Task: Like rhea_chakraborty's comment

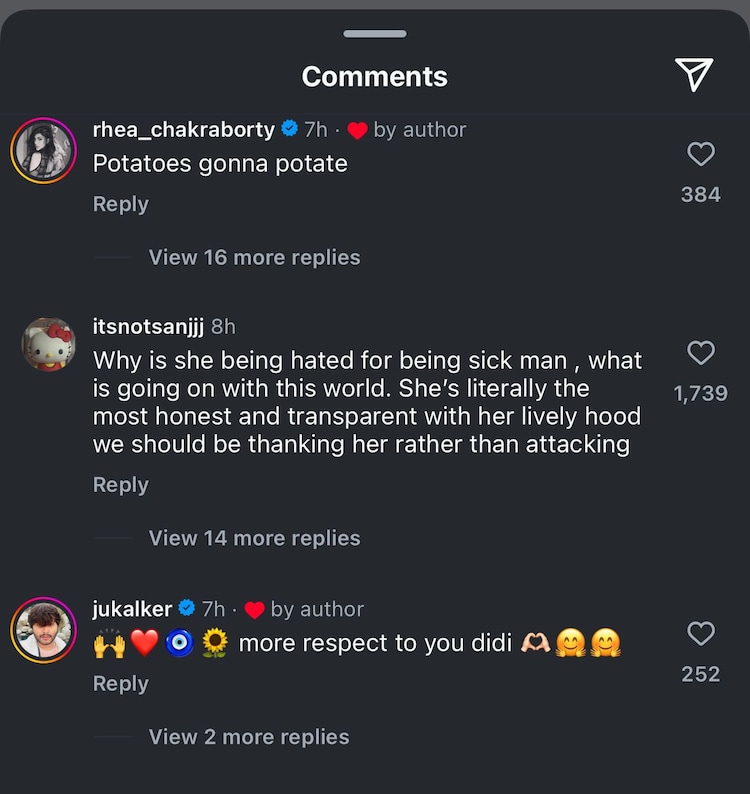Action: tap(701, 154)
